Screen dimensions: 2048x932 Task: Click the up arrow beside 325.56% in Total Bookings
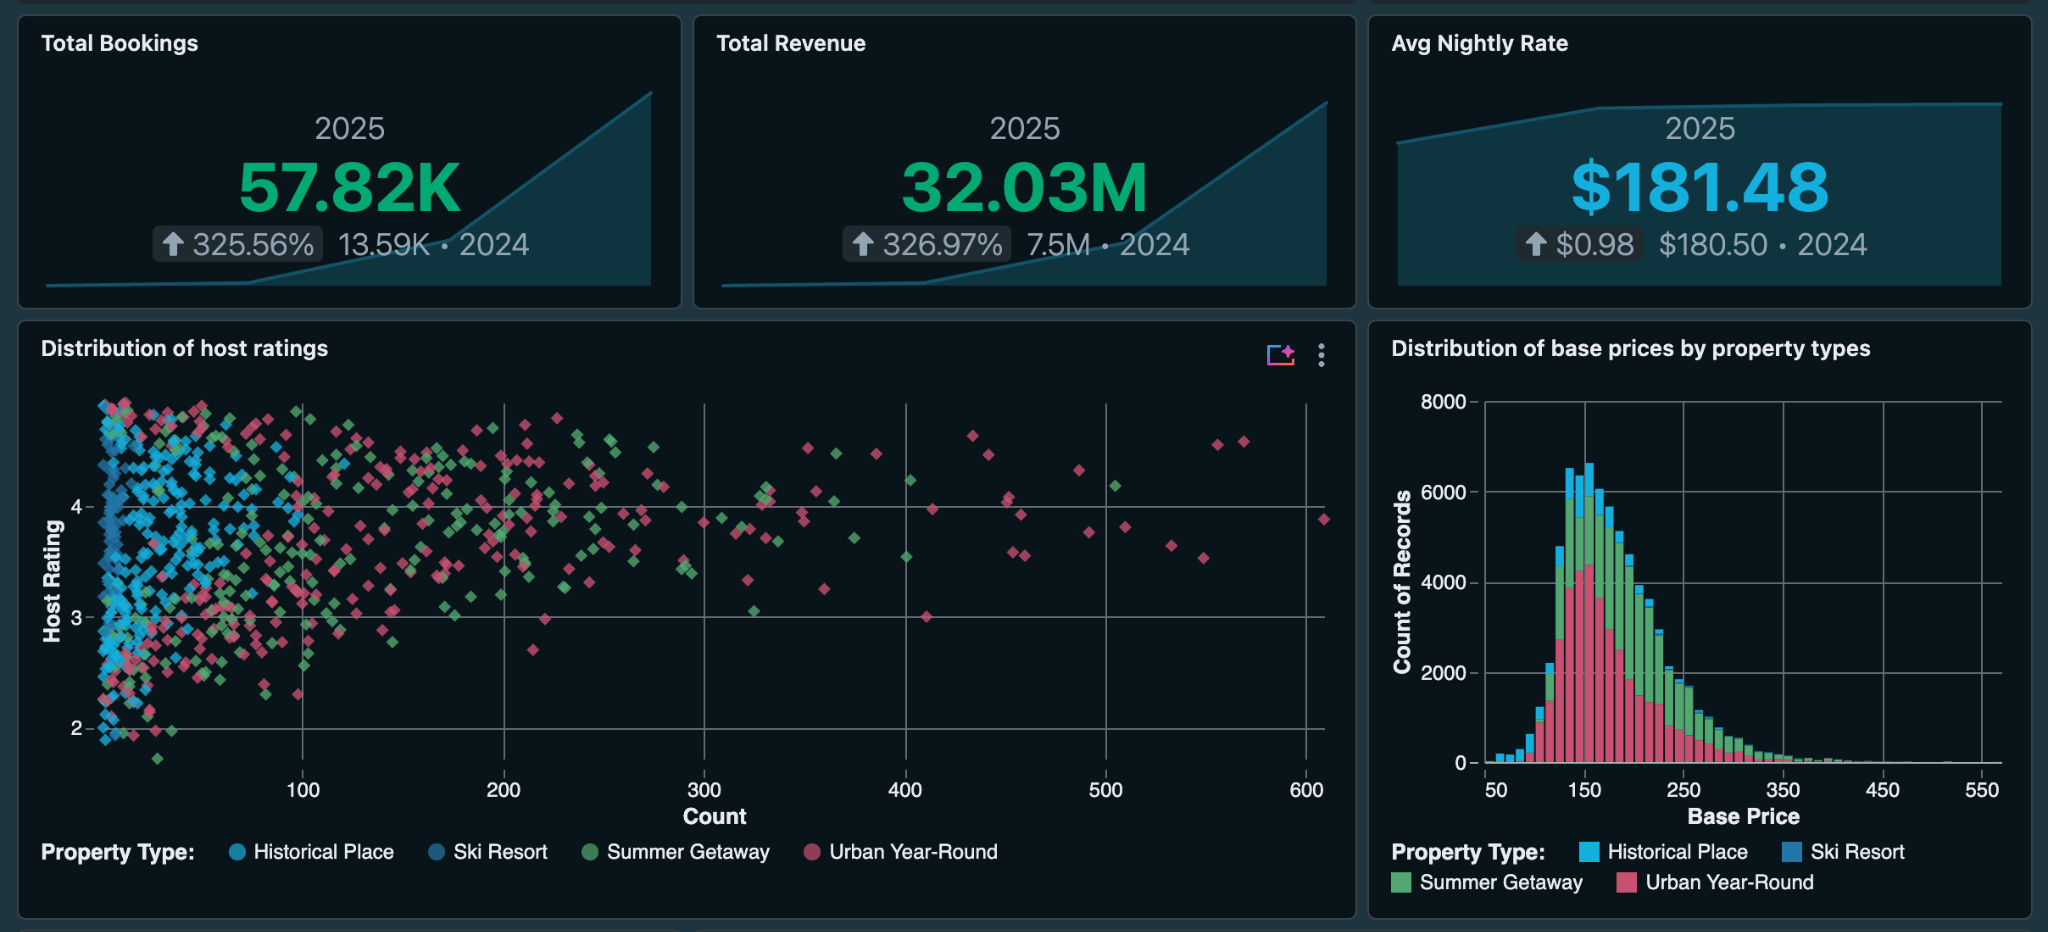point(173,244)
